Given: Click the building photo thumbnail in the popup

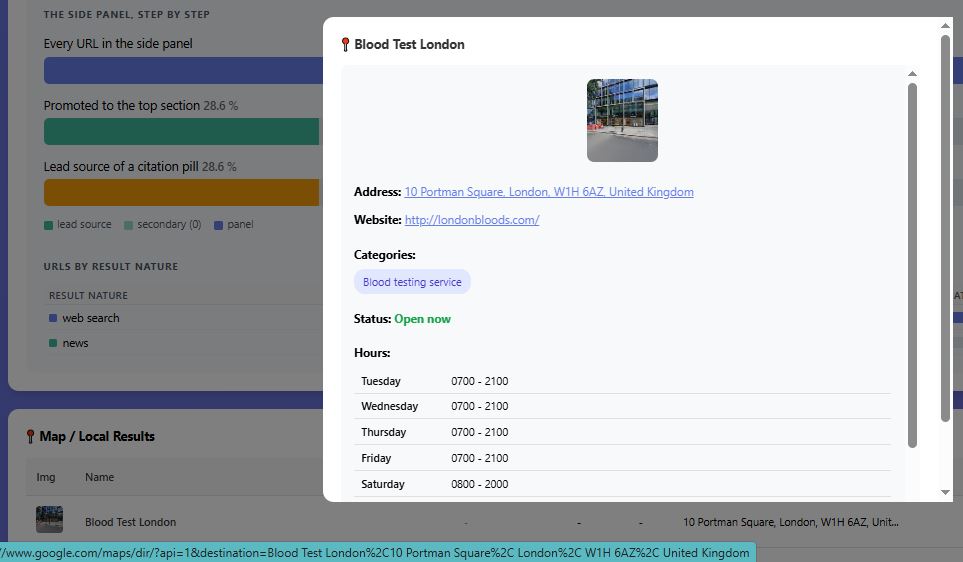Looking at the screenshot, I should [x=622, y=120].
